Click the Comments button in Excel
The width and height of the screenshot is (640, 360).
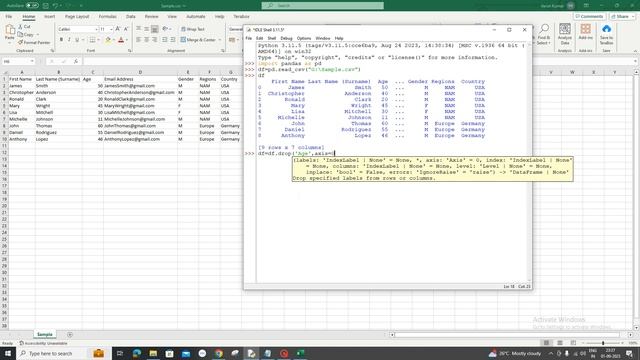(x=589, y=16)
